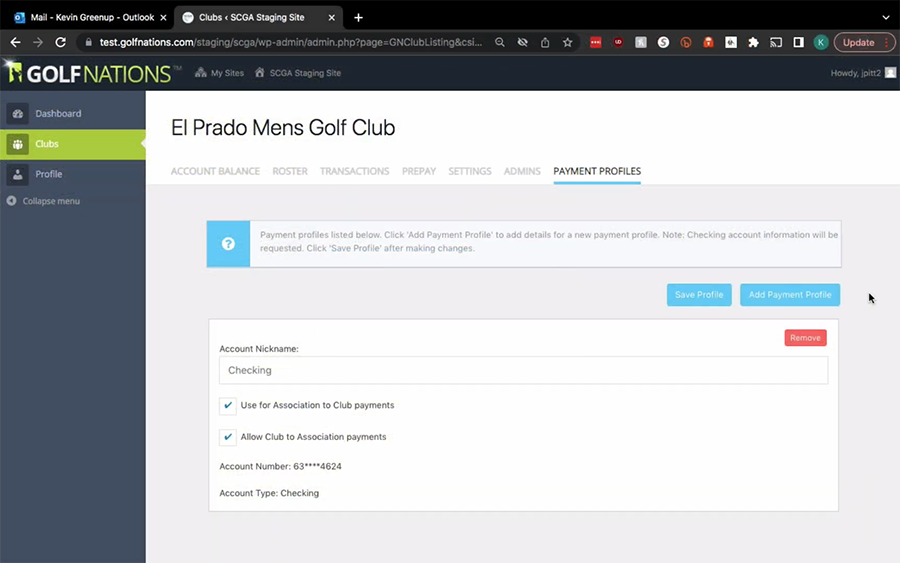Screen dimensions: 900x563
Task: Click the green S extension icon
Action: tap(664, 42)
